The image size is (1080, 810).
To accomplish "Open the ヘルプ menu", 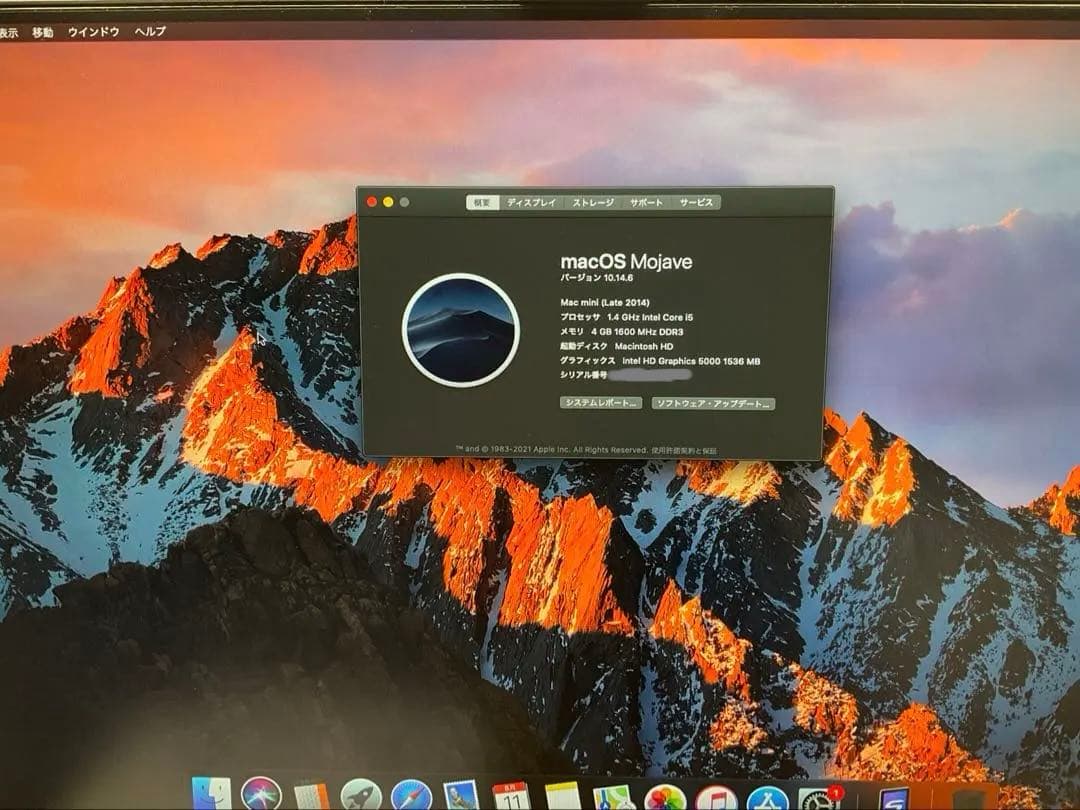I will [150, 31].
